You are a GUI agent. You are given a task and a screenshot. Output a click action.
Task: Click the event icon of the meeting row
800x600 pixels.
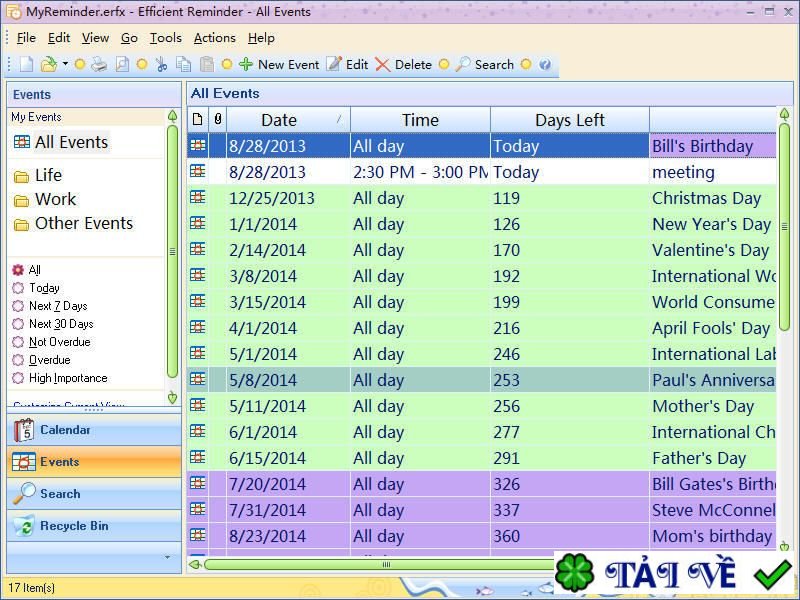click(198, 171)
